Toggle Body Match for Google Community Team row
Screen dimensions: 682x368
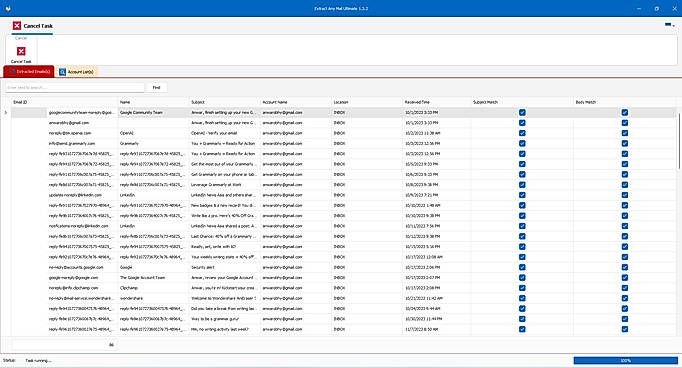(x=625, y=113)
